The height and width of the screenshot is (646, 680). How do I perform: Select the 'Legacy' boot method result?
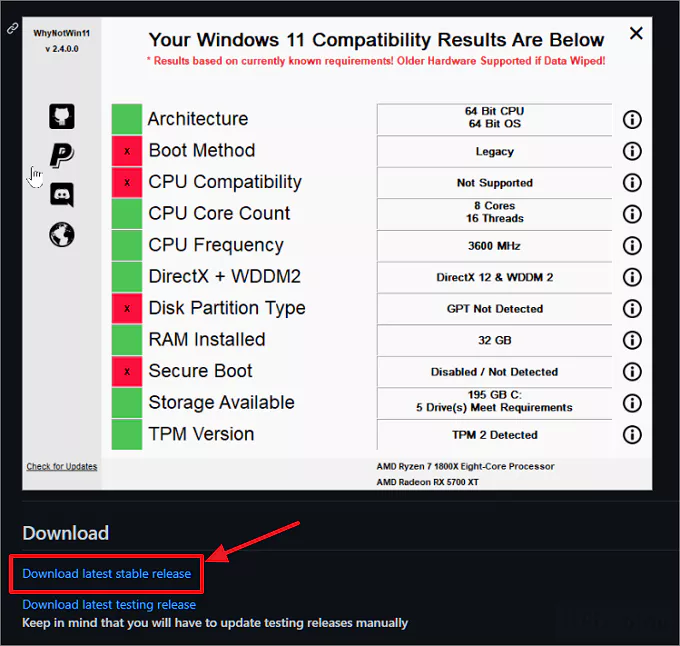494,151
